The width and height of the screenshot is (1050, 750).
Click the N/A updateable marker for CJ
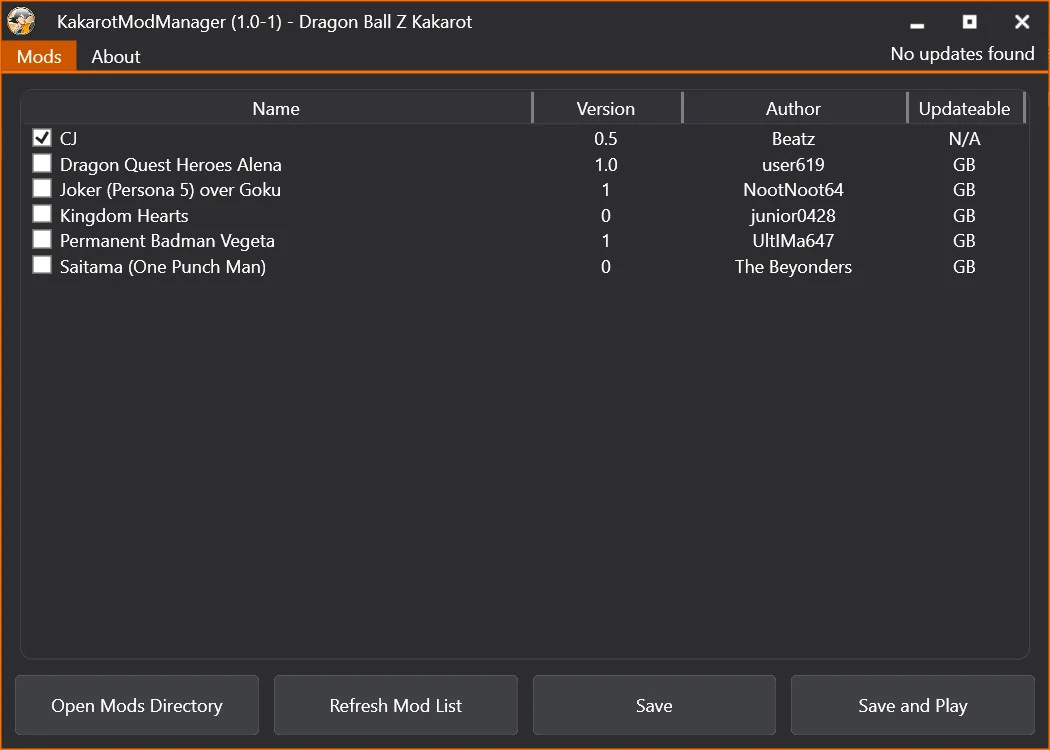[x=963, y=138]
